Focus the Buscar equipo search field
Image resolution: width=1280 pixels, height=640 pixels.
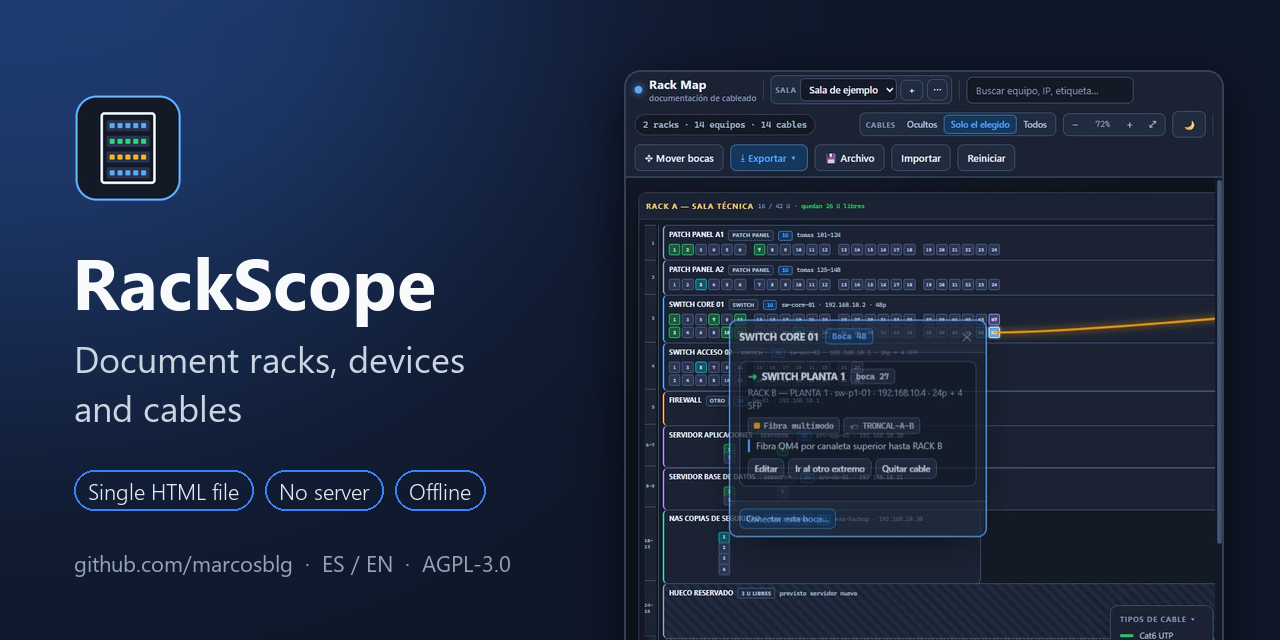coord(1050,90)
